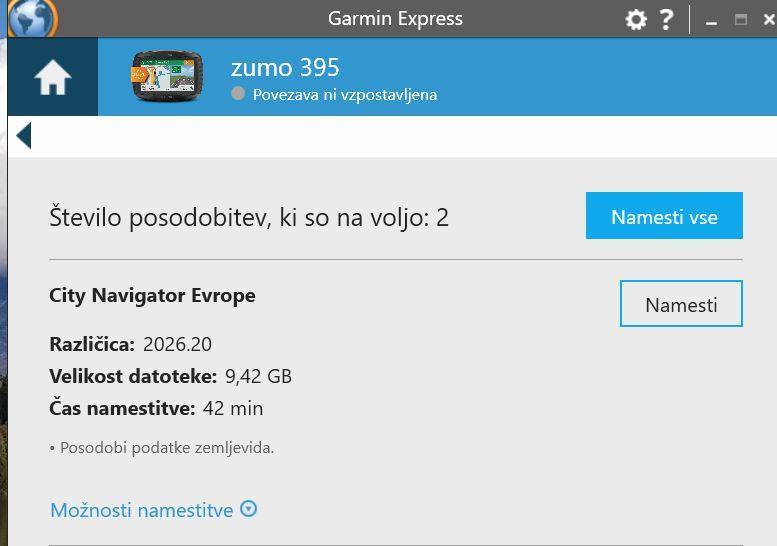Install City Navigator Evrope with Namesti
Viewport: 777px width, 546px height.
(681, 304)
